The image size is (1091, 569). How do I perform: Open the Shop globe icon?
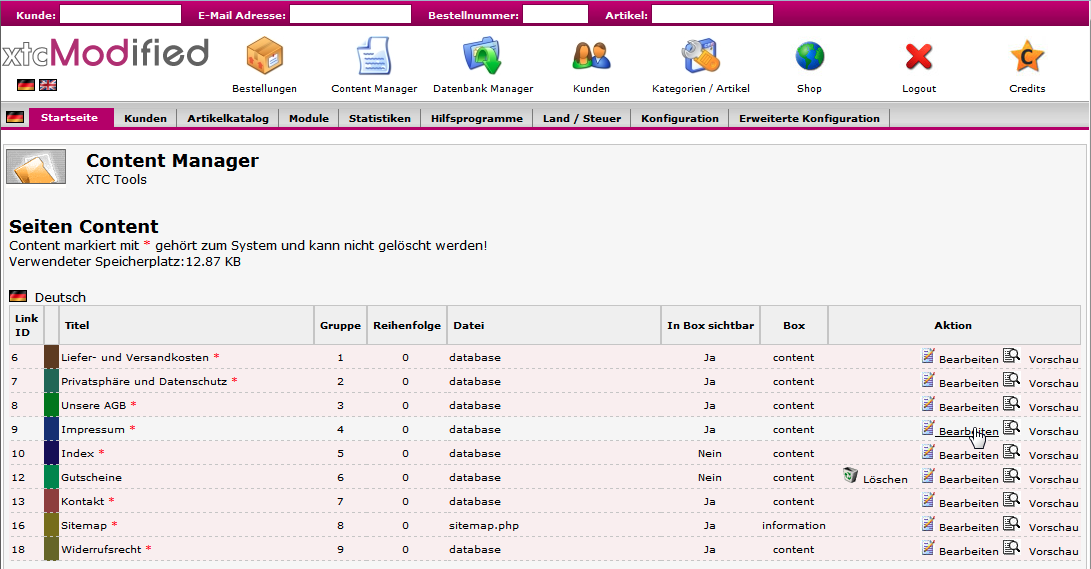[x=809, y=56]
